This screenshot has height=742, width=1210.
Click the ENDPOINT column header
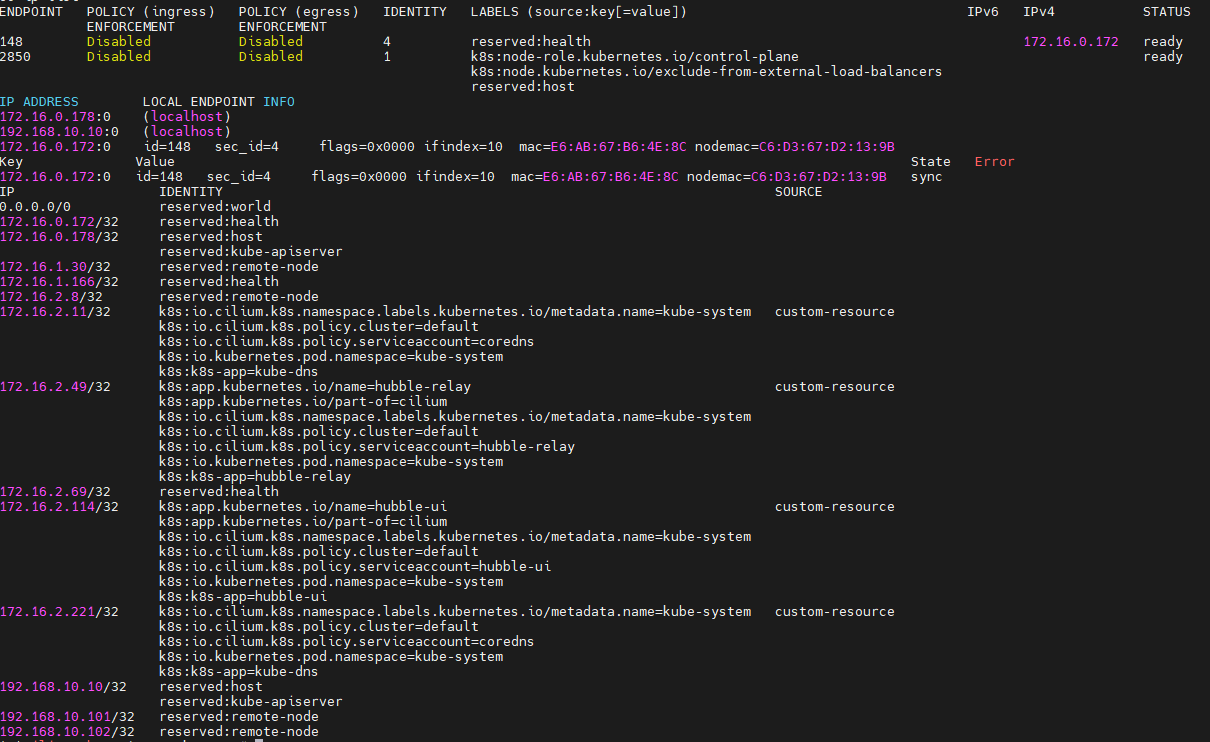pyautogui.click(x=31, y=12)
